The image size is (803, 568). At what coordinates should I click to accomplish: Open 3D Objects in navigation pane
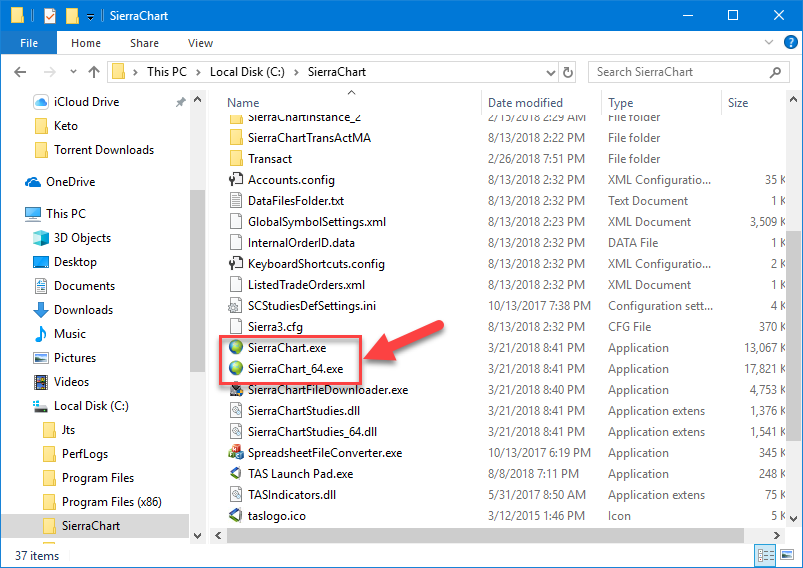pos(82,238)
